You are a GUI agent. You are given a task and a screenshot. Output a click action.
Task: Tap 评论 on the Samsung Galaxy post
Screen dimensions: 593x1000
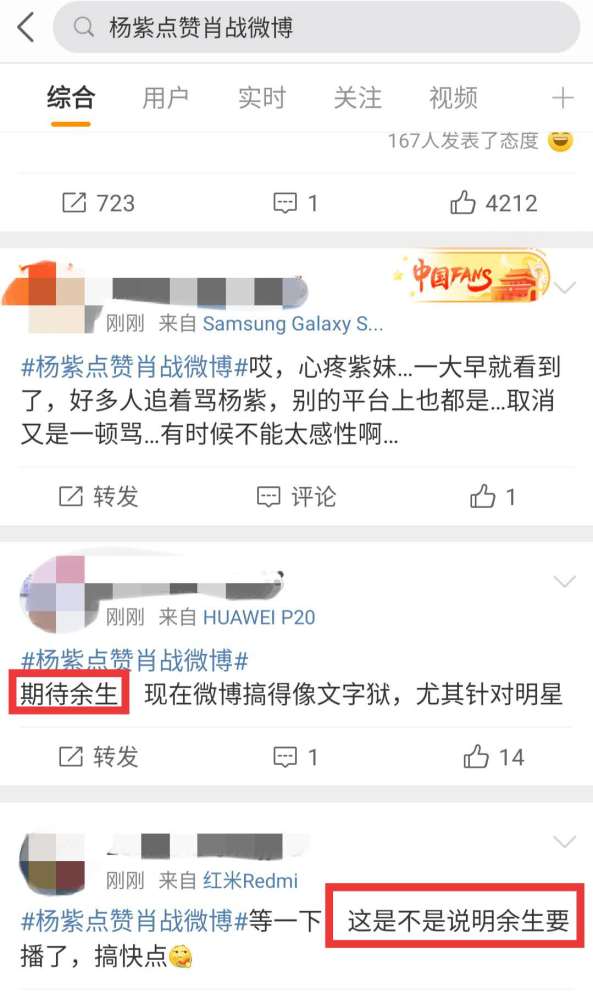pos(296,496)
